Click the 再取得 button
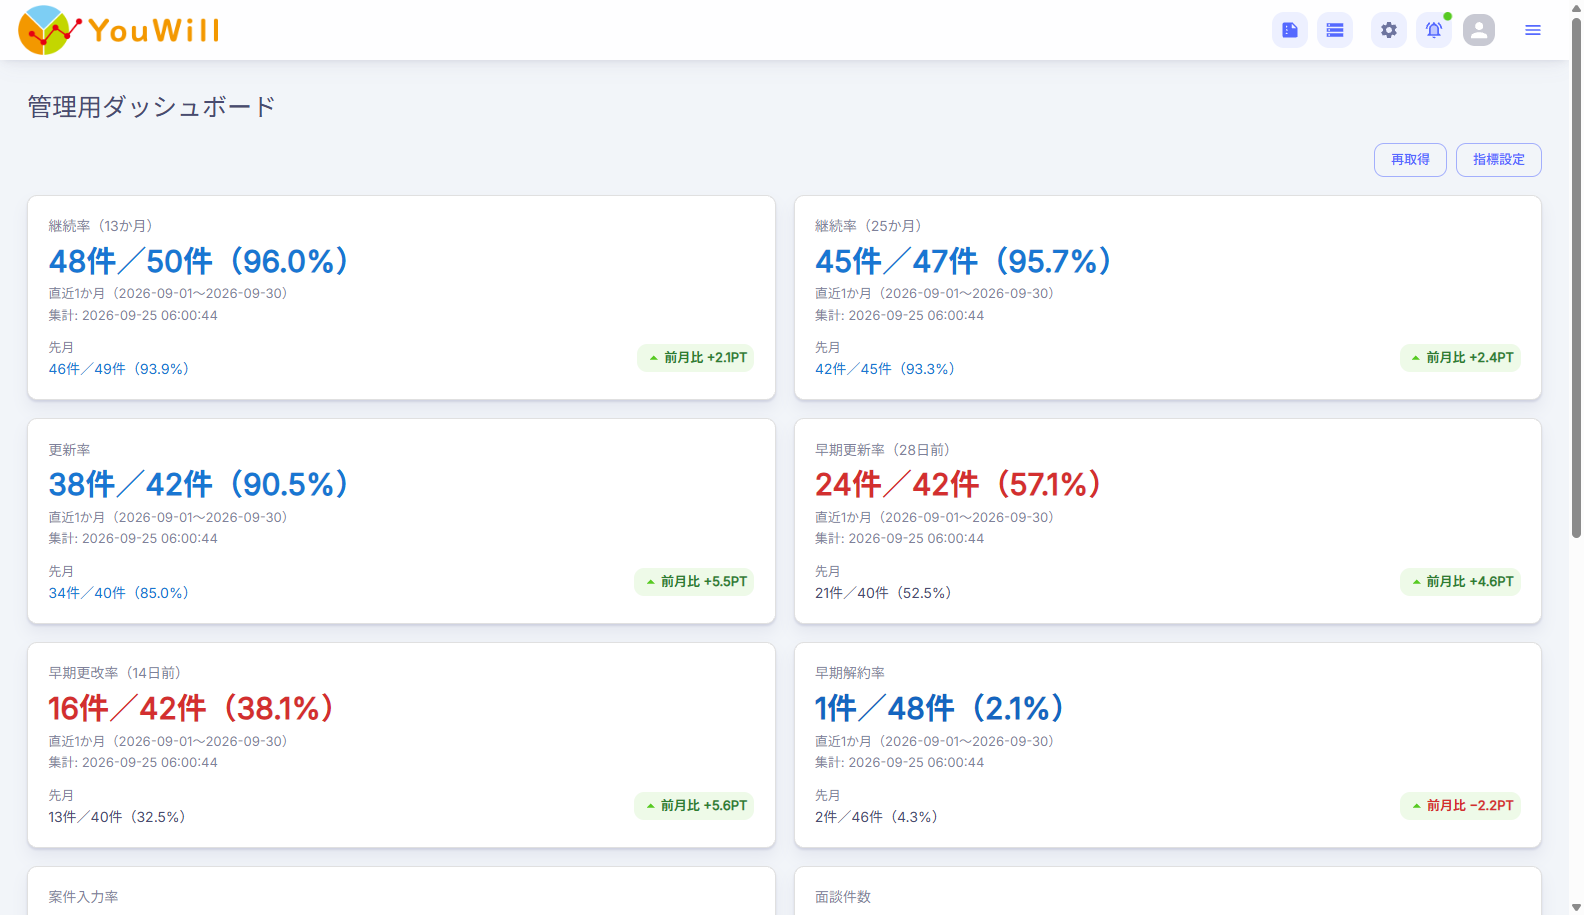The image size is (1584, 915). (1410, 160)
